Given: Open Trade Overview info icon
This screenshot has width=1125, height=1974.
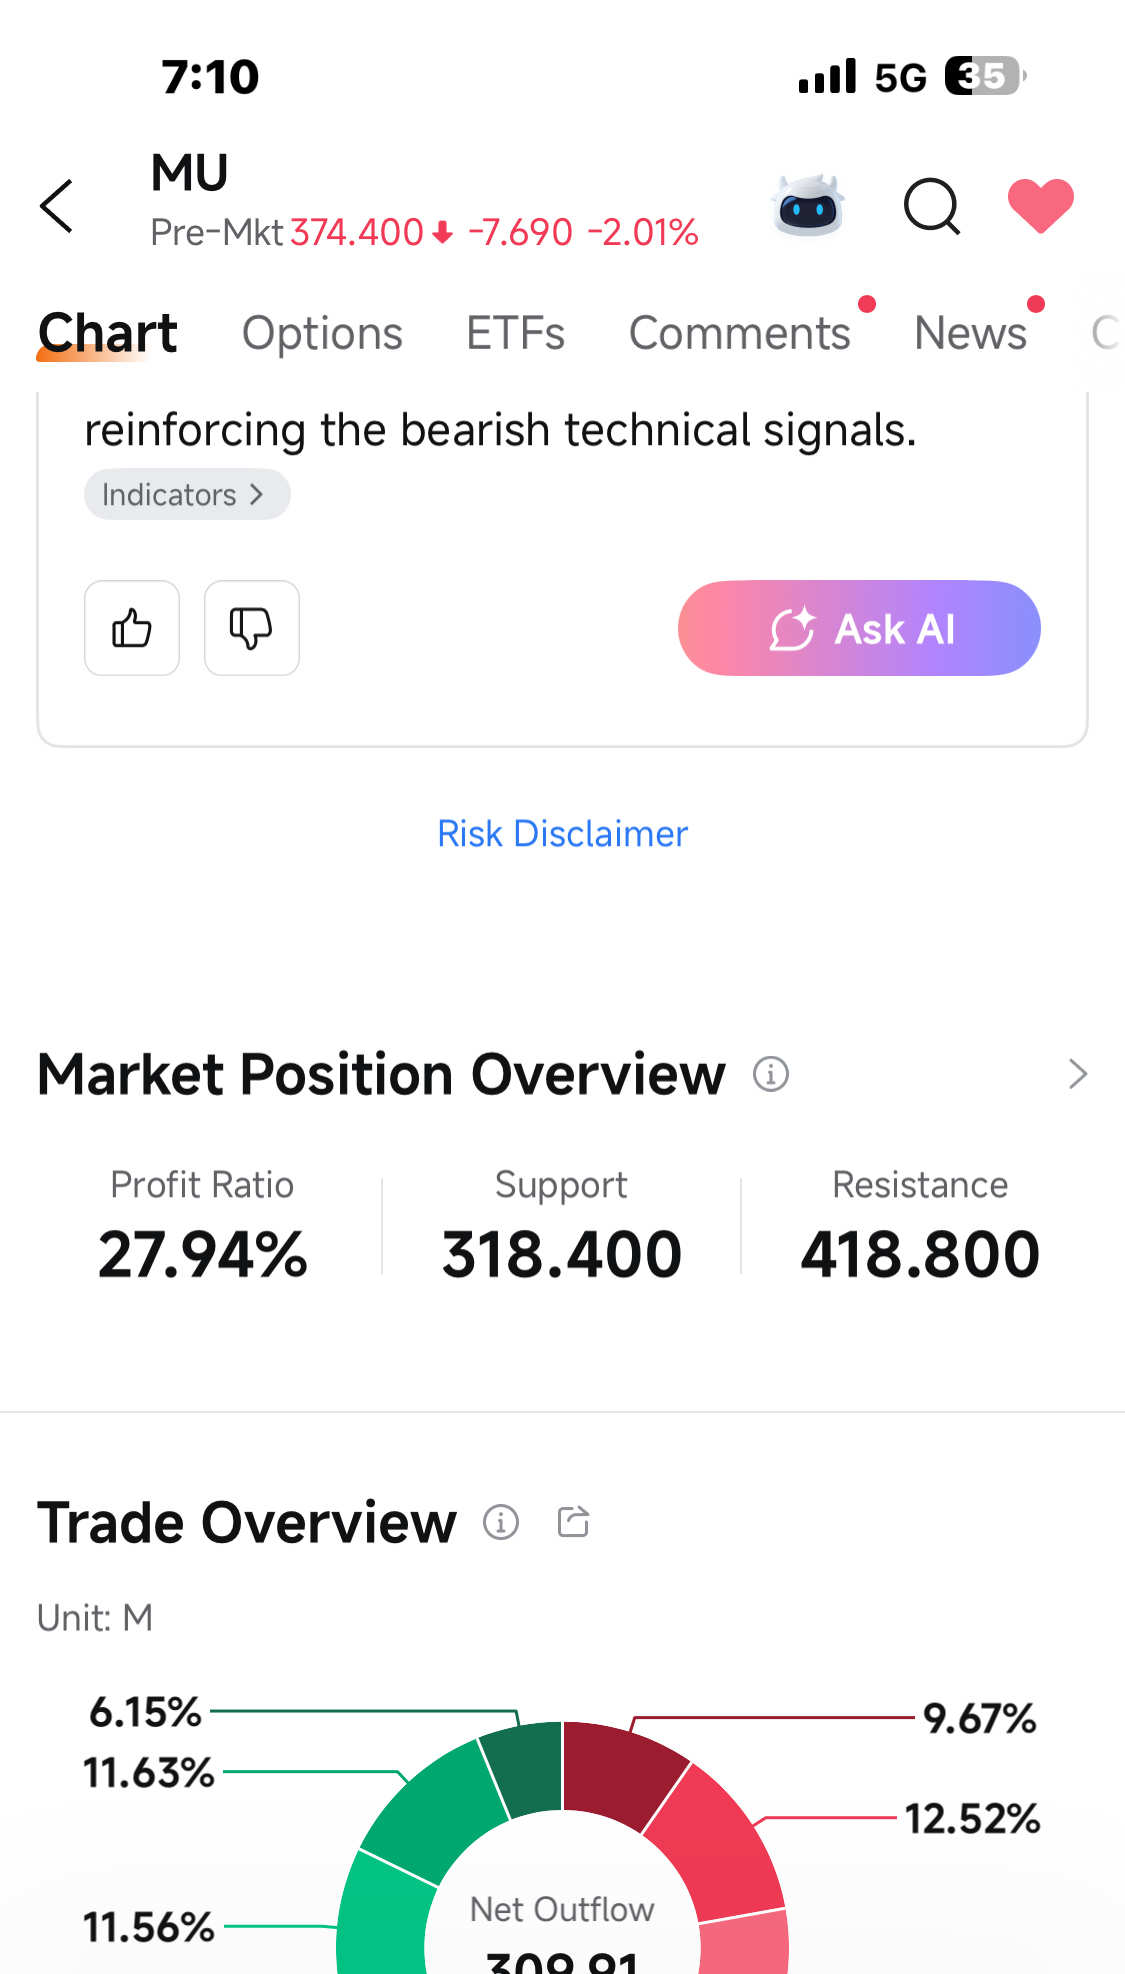Looking at the screenshot, I should tap(501, 1522).
